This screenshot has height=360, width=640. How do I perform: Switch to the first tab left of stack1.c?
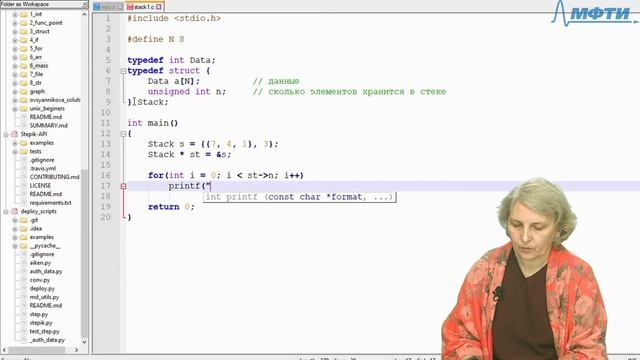108,7
